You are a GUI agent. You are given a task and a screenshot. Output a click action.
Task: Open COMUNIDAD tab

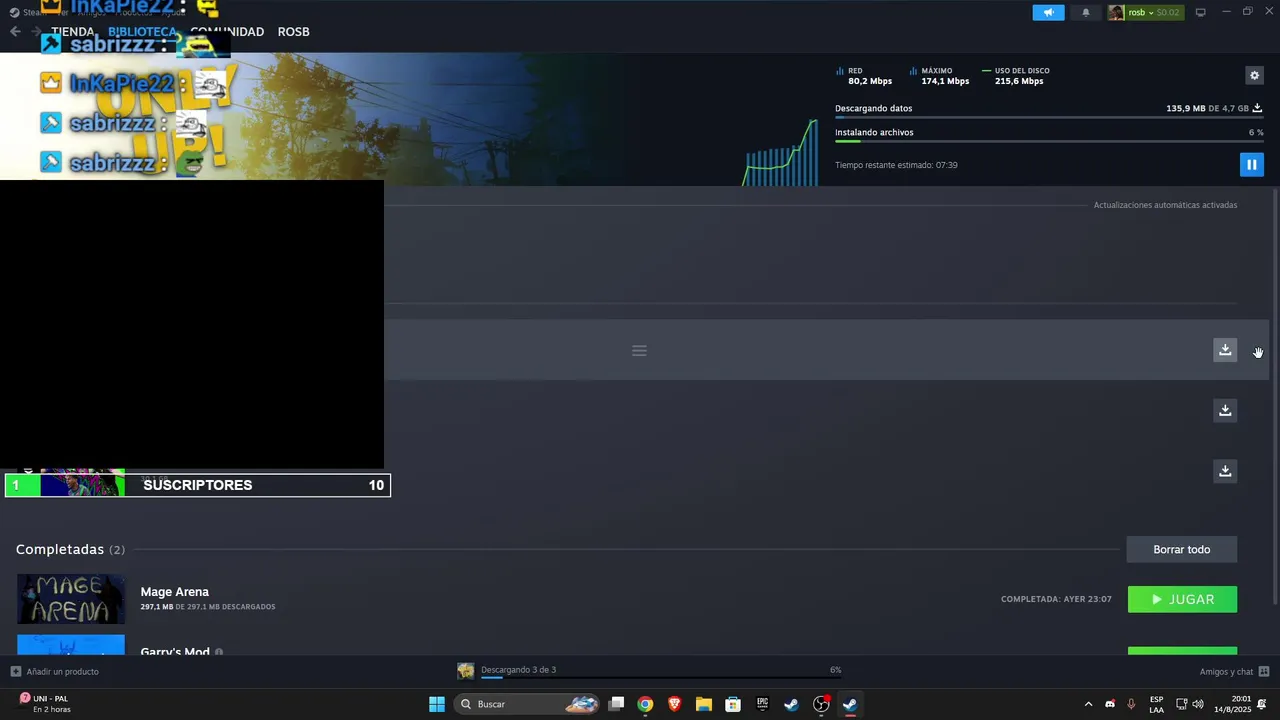tap(227, 32)
